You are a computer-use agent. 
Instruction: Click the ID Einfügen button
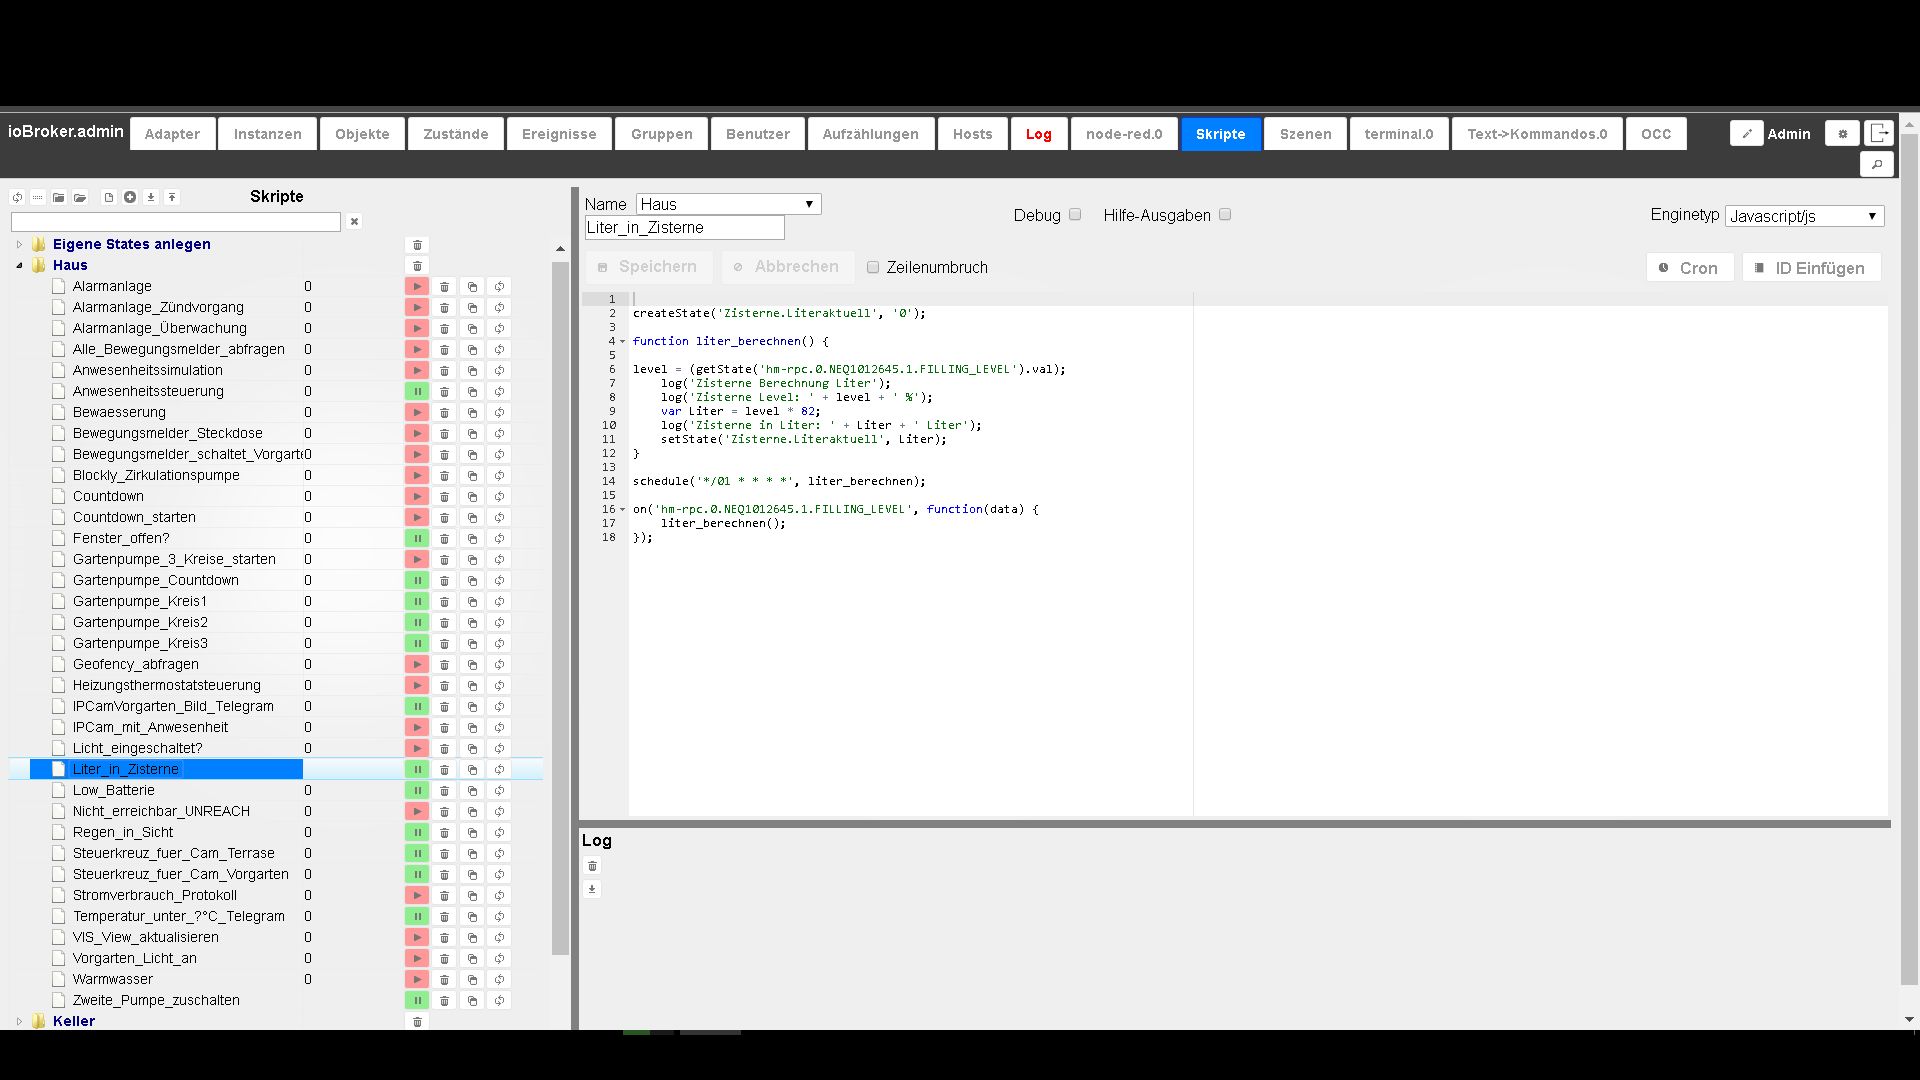tap(1811, 268)
